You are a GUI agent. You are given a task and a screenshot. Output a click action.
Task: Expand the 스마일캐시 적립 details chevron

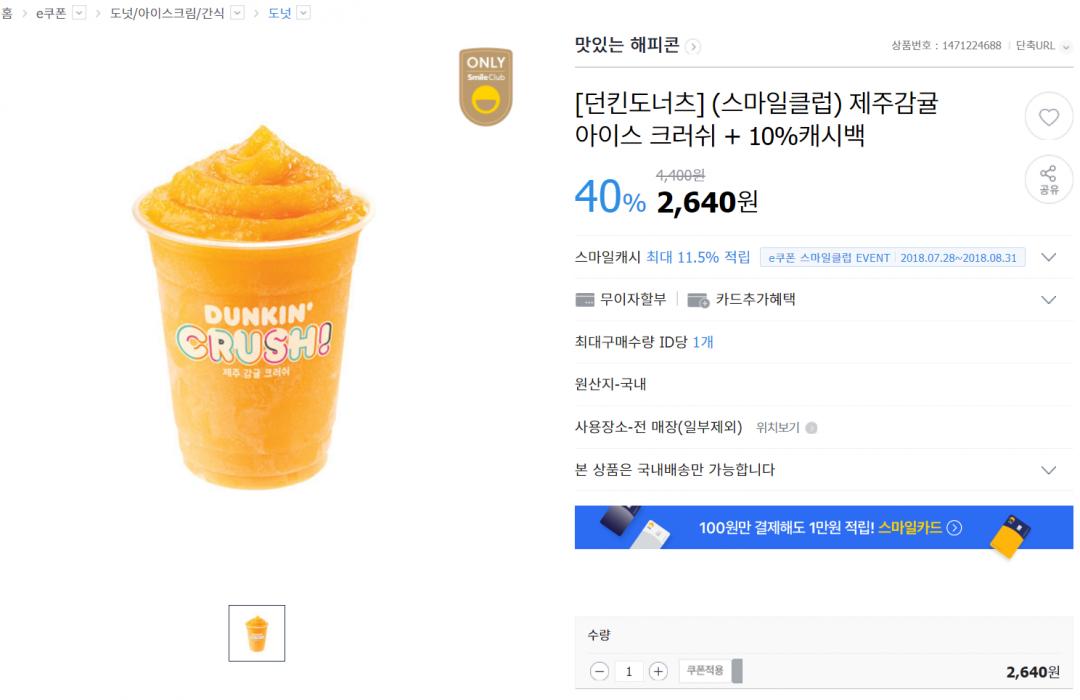(1048, 257)
